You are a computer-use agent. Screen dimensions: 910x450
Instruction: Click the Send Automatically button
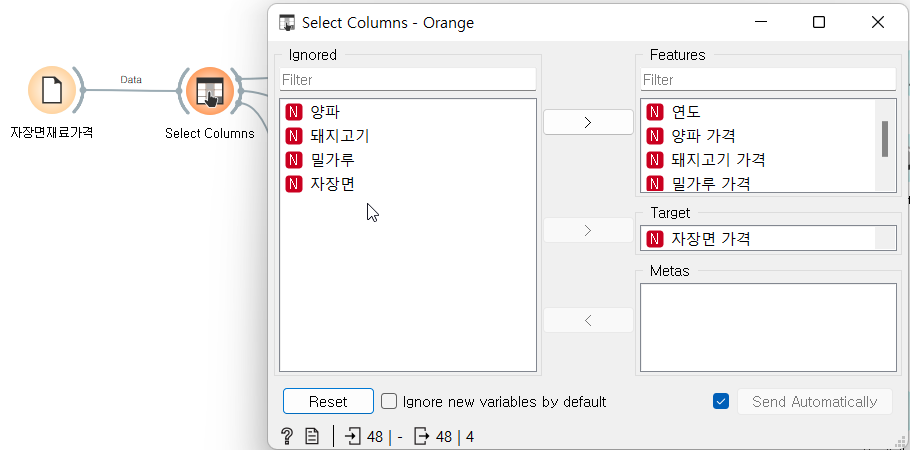(x=814, y=401)
